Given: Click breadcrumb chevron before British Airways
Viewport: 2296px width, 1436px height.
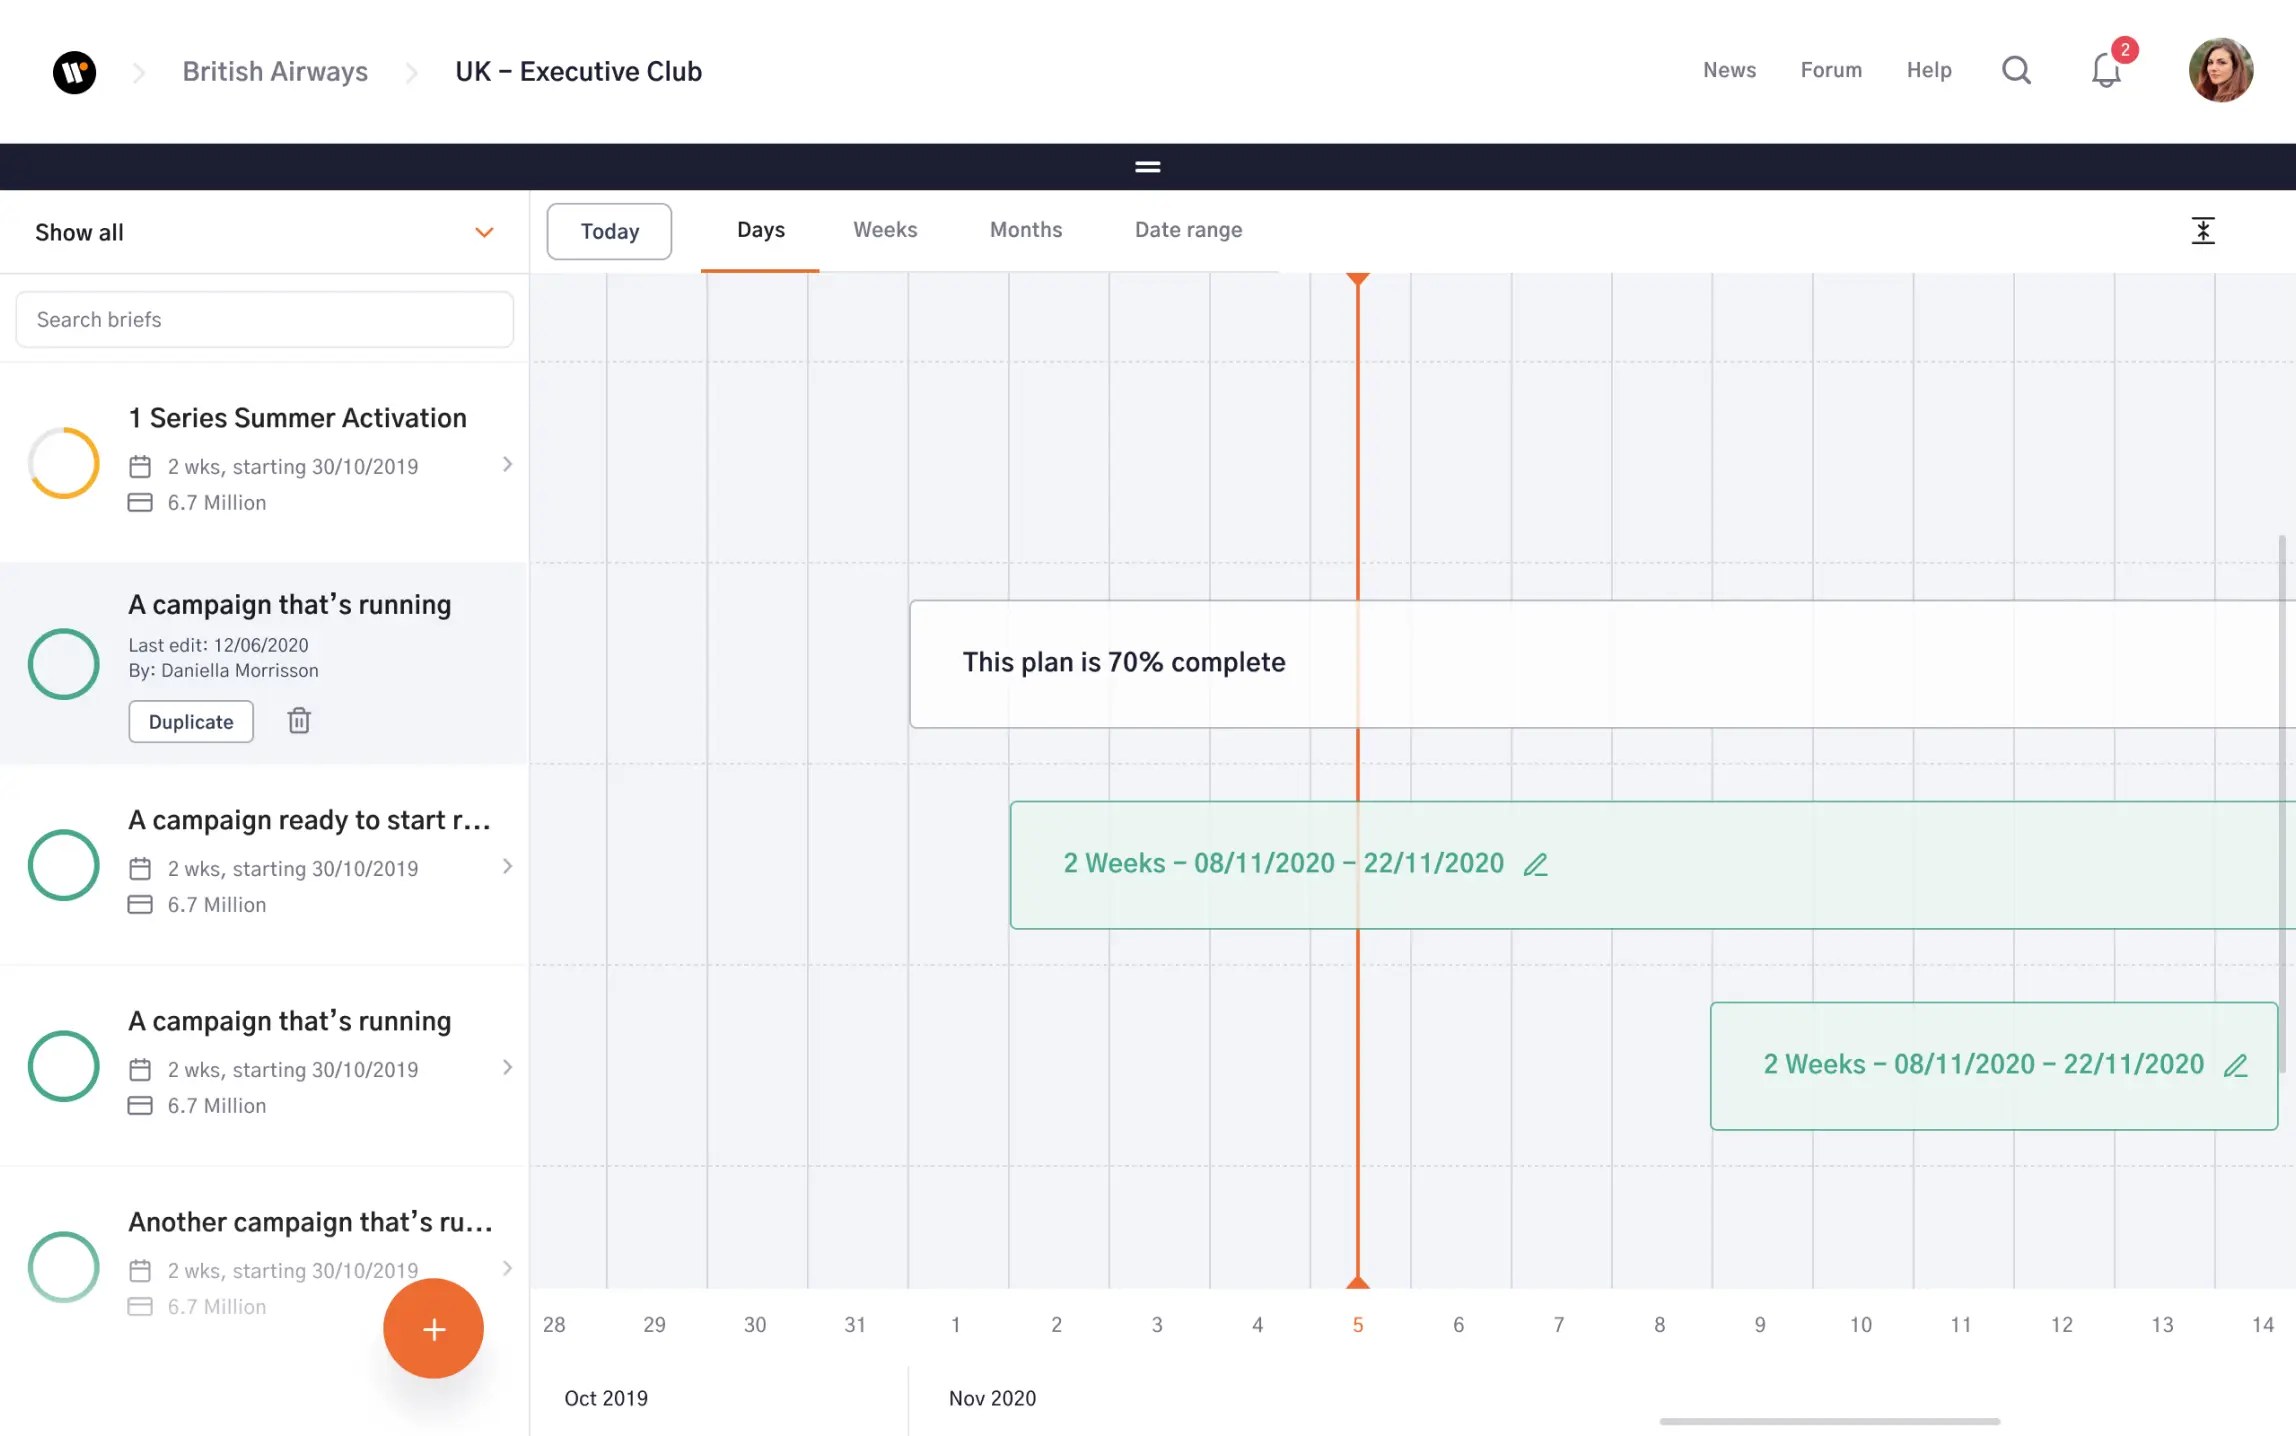Looking at the screenshot, I should 139,72.
